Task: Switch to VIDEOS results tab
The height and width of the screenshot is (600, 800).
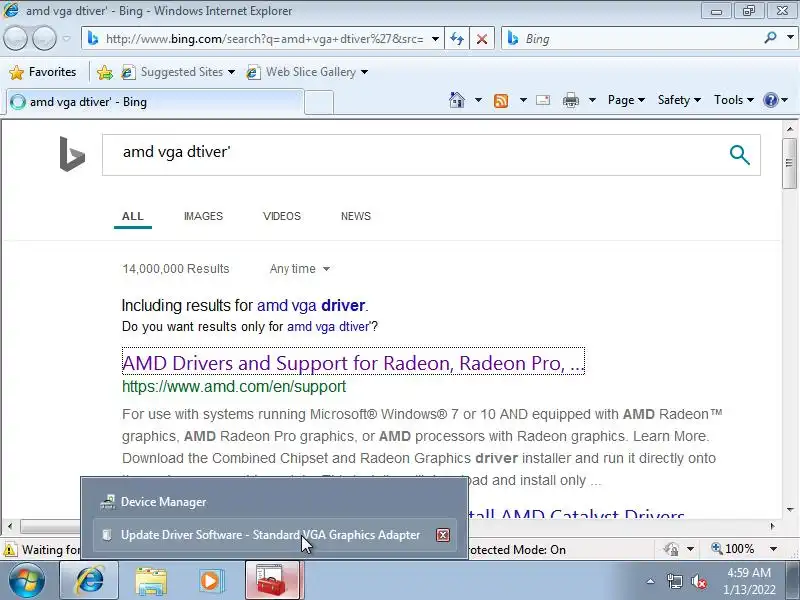Action: [x=282, y=216]
